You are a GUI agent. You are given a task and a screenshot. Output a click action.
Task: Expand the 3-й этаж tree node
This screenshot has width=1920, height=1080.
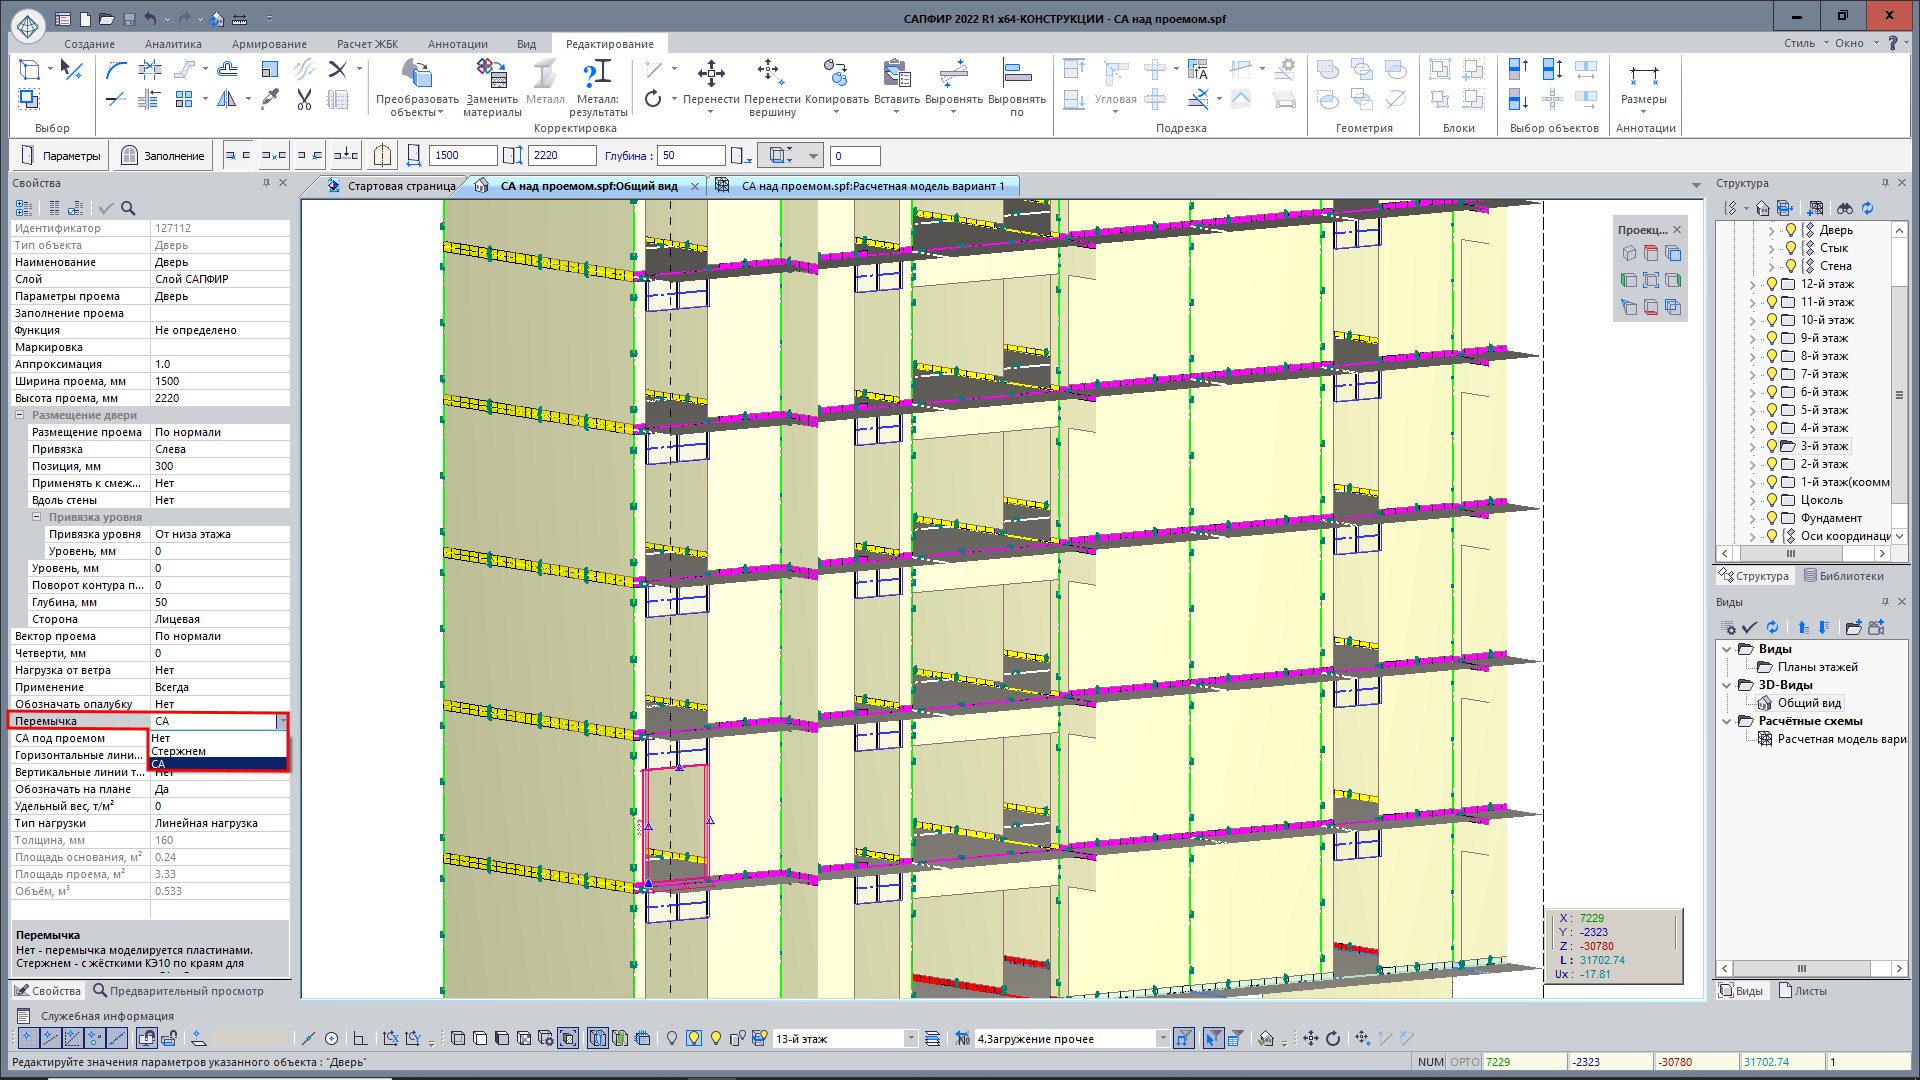tap(1752, 447)
